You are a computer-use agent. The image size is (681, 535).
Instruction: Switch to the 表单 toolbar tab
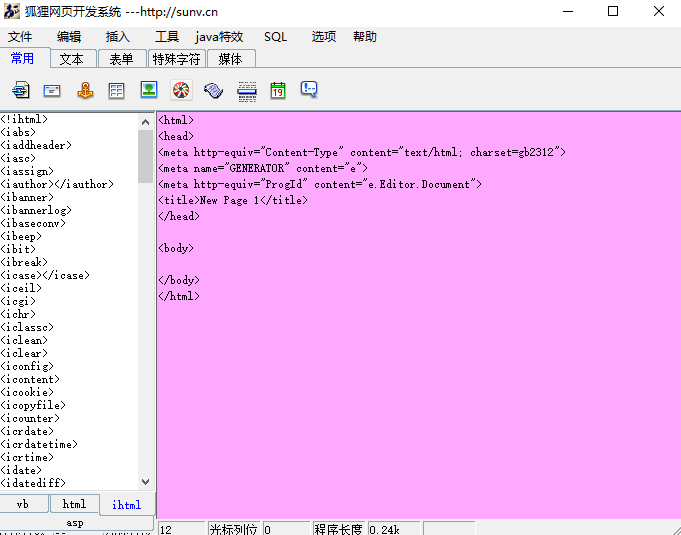point(122,59)
